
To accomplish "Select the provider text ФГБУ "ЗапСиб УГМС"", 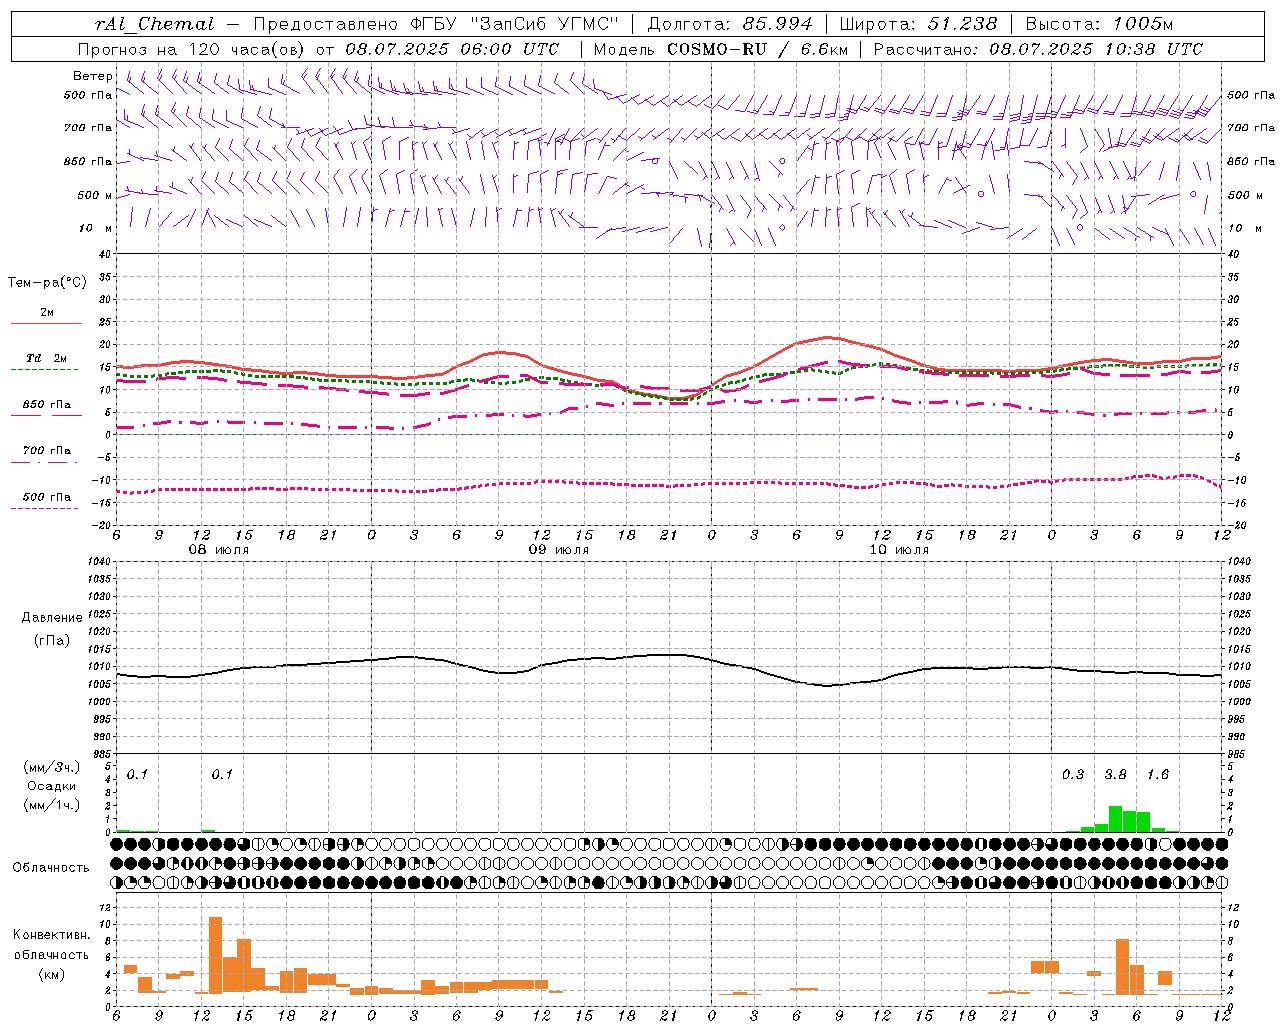I will point(514,24).
